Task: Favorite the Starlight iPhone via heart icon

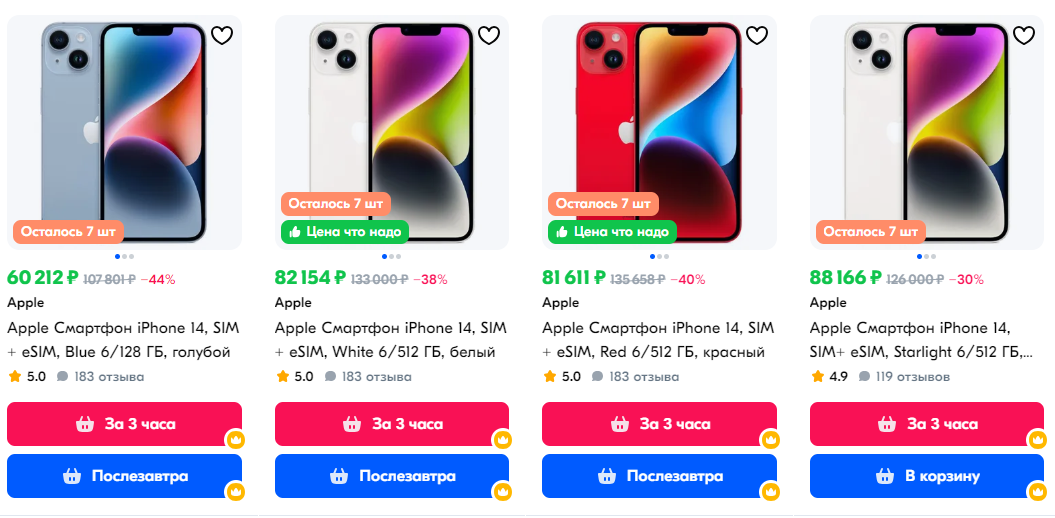Action: pyautogui.click(x=1024, y=35)
